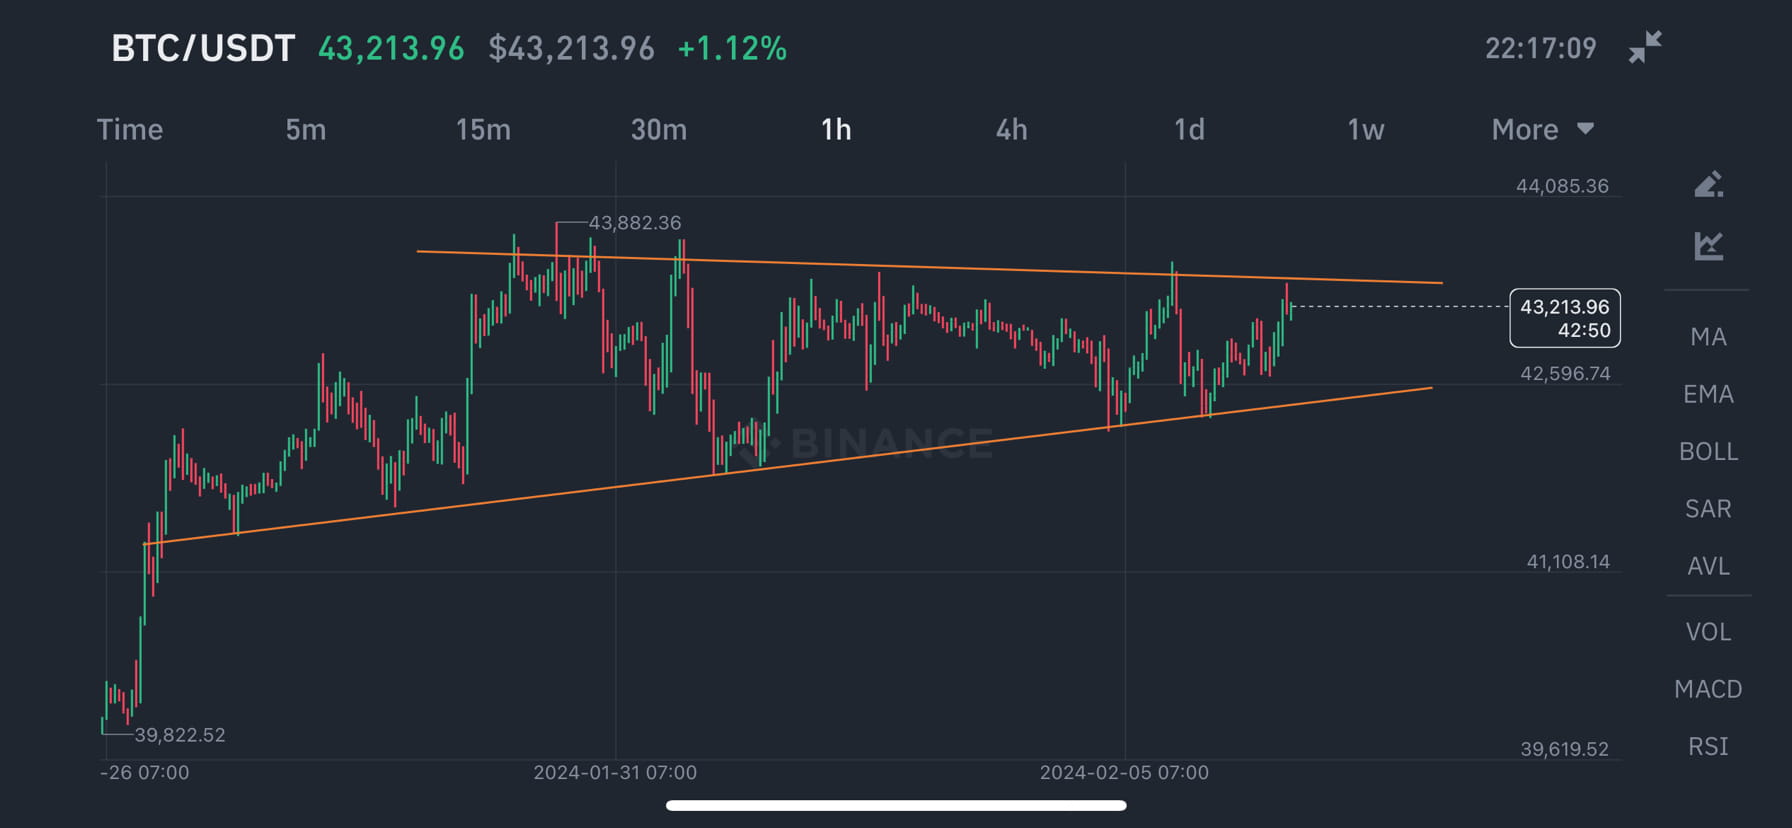Click the collapse fullscreen arrows icon
The width and height of the screenshot is (1792, 828).
(1643, 44)
